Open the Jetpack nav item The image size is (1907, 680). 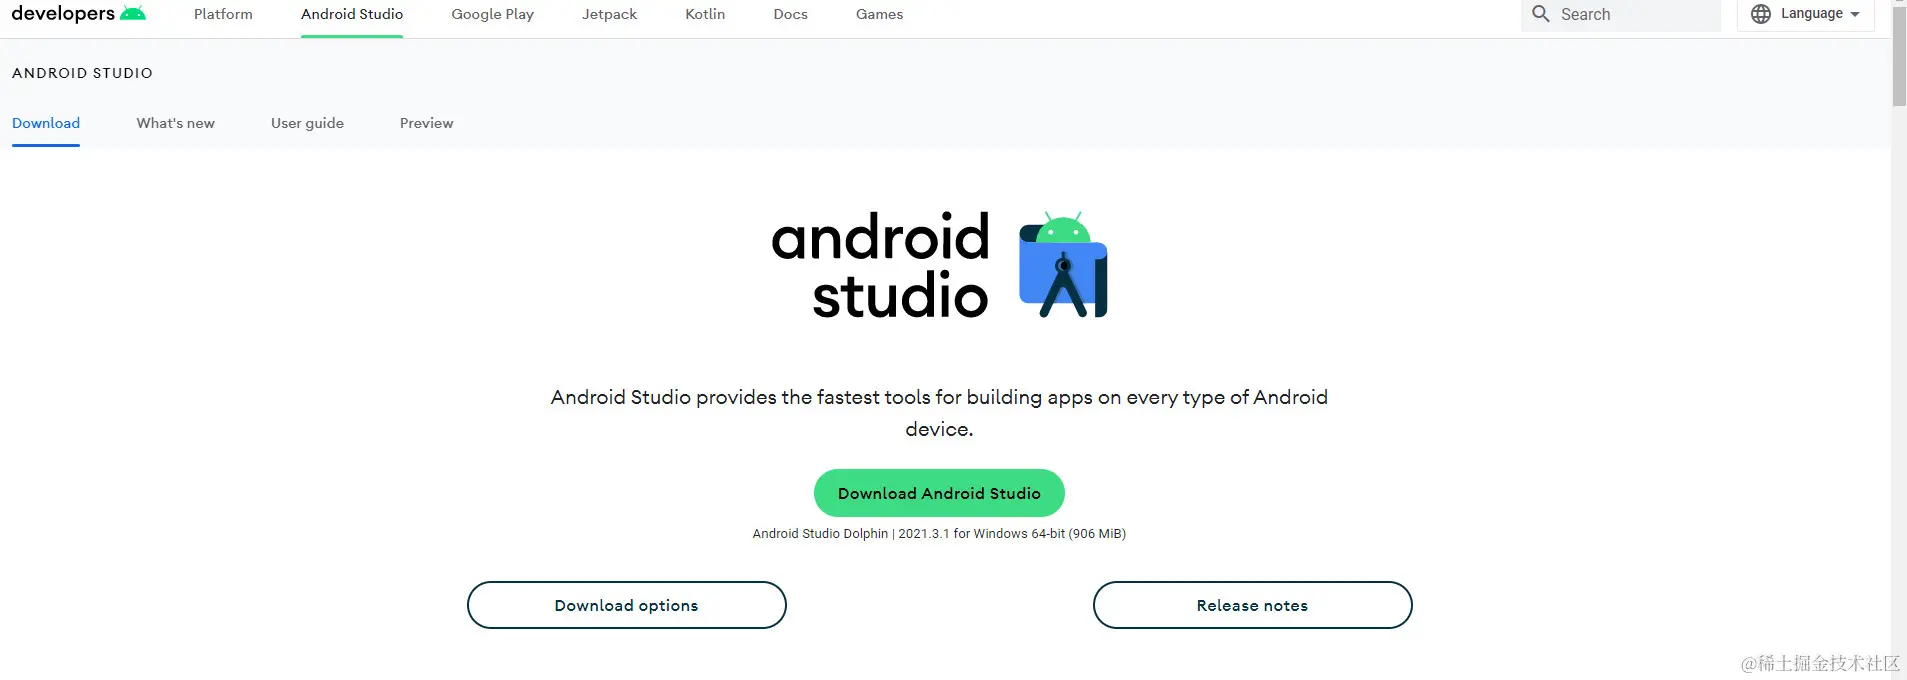pyautogui.click(x=609, y=14)
